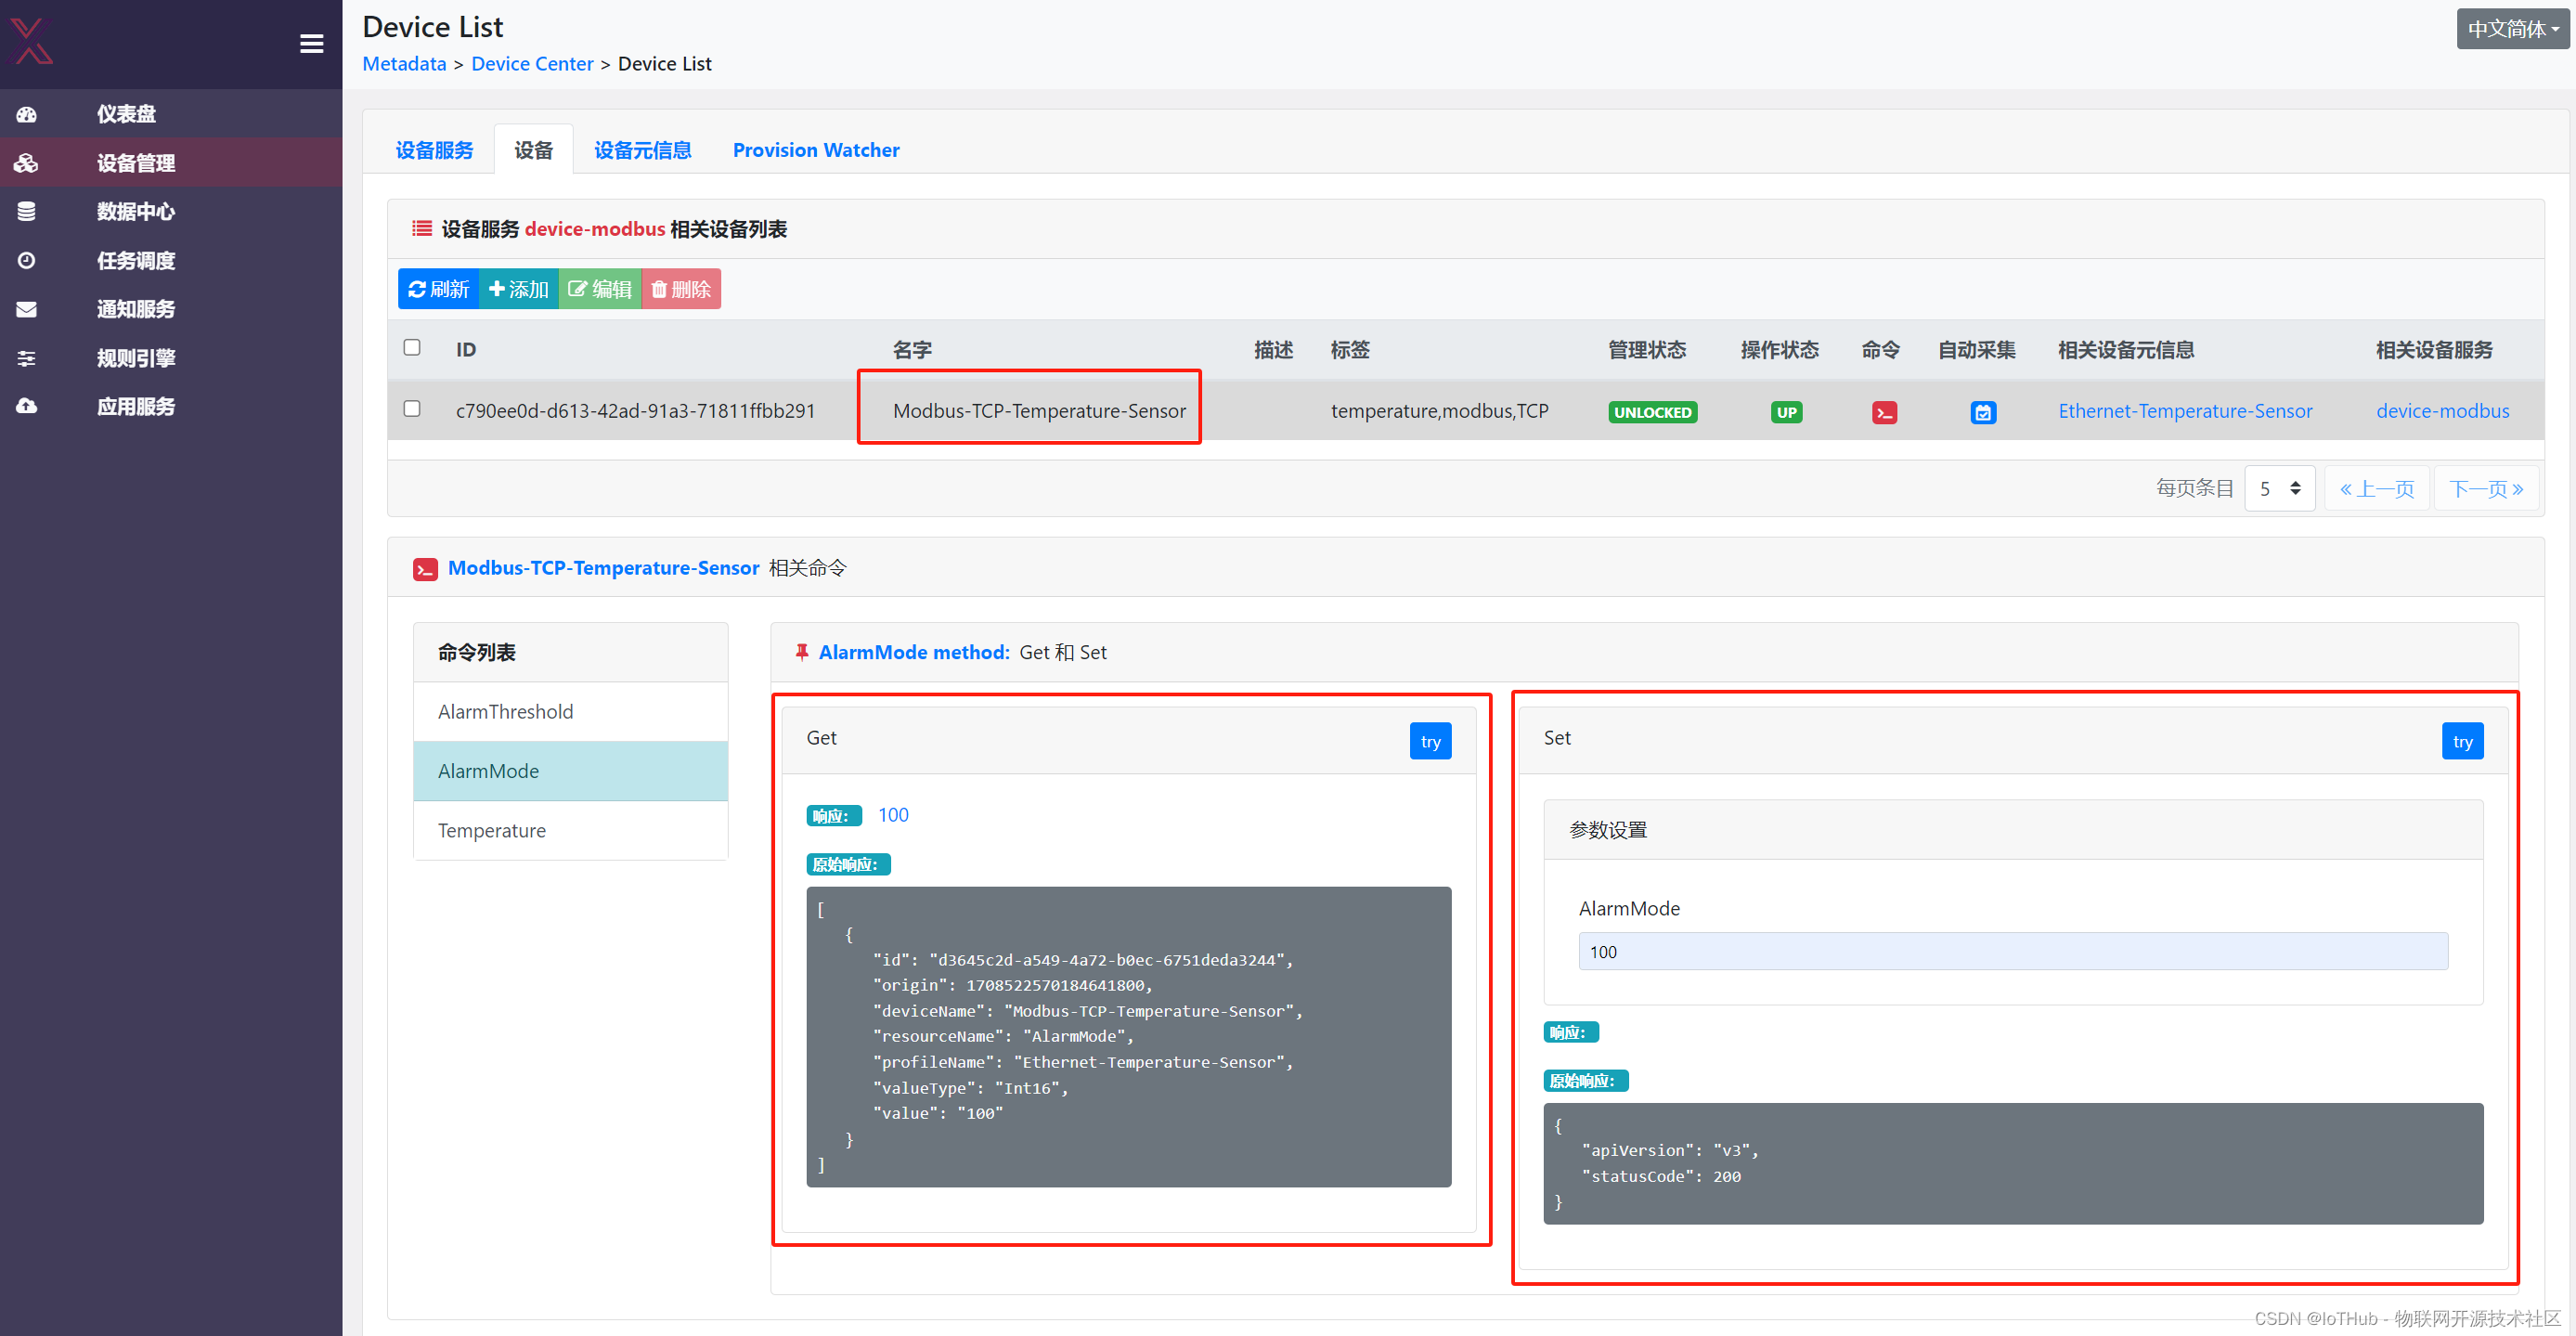The image size is (2576, 1336).
Task: Select AlarmMode in the command list
Action: pyautogui.click(x=570, y=771)
